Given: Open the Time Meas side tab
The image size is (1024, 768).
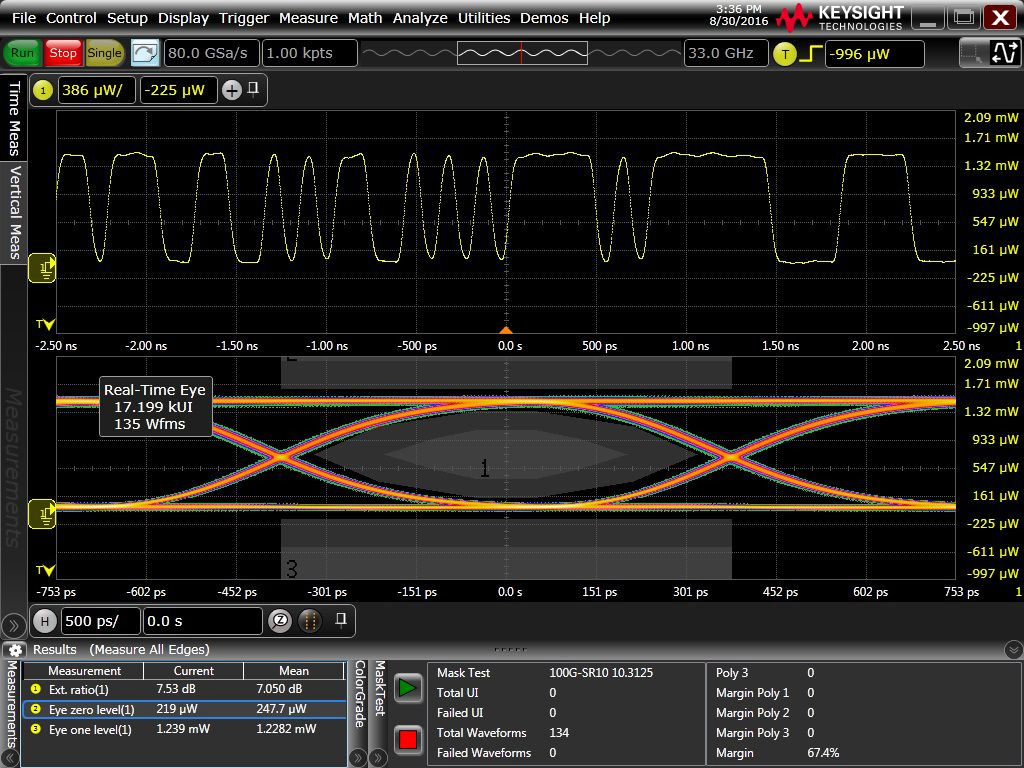Looking at the screenshot, I should click(x=14, y=118).
